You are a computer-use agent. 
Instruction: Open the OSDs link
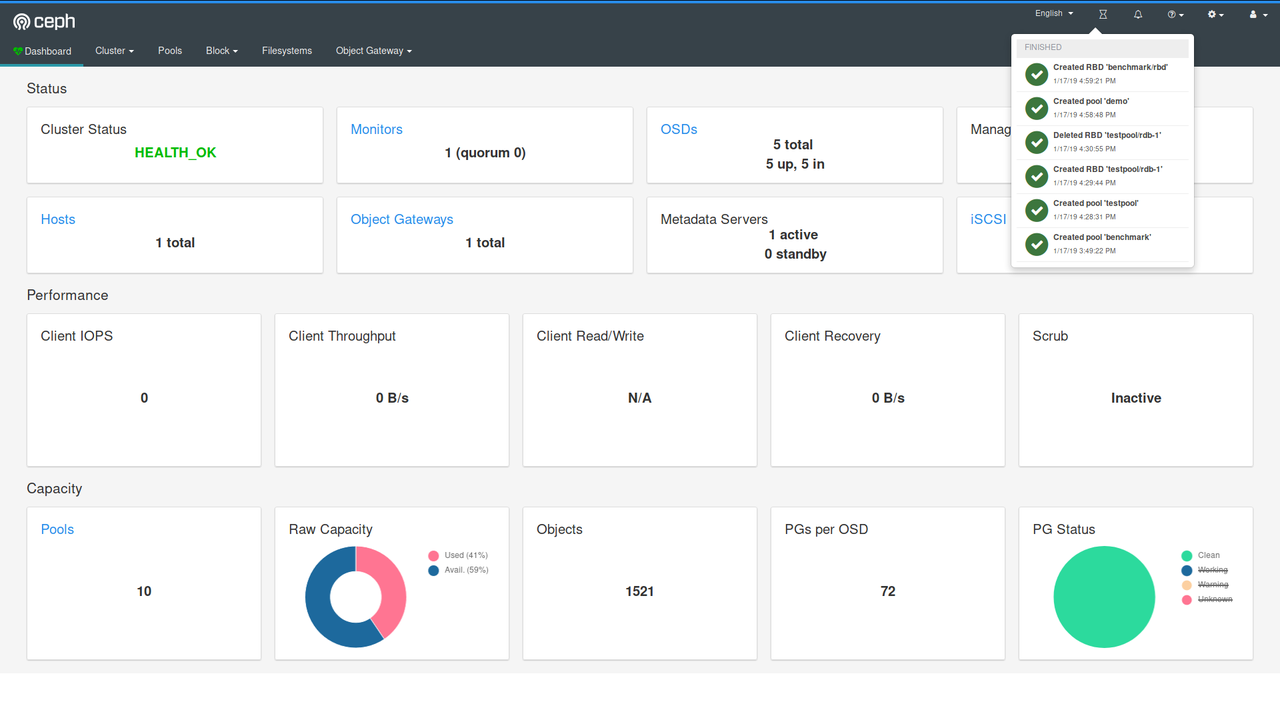(x=679, y=129)
